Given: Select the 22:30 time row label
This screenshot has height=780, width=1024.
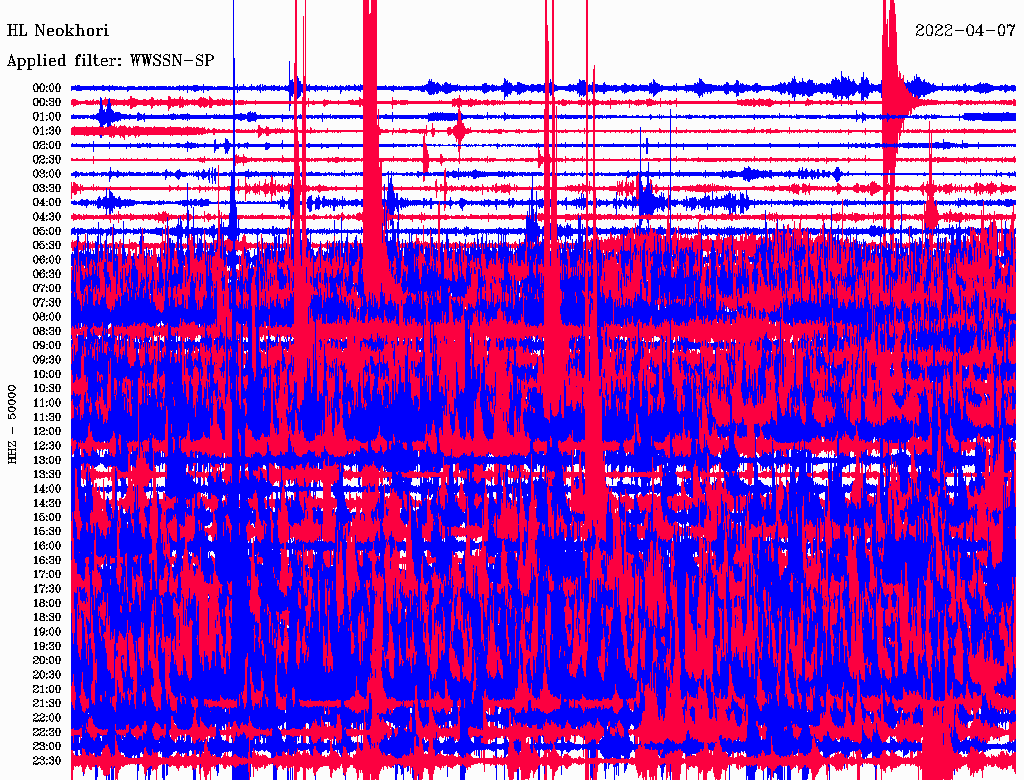Looking at the screenshot, I should 47,732.
